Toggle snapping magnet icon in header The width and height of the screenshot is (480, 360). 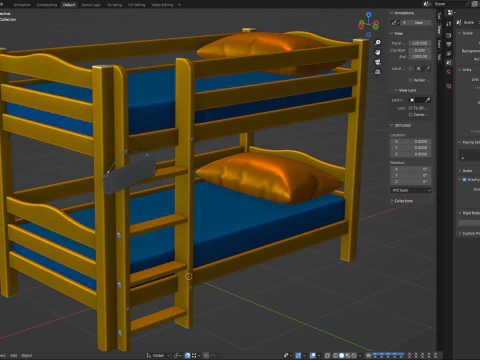187,355
